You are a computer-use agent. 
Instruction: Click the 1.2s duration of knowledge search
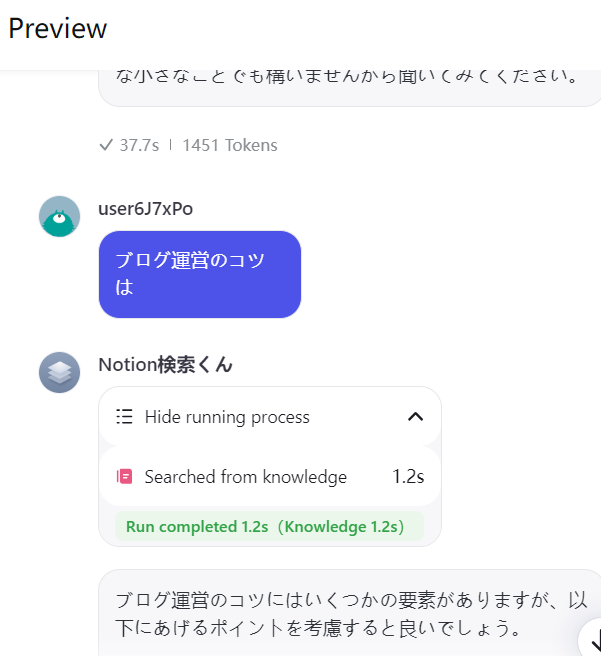(x=408, y=477)
